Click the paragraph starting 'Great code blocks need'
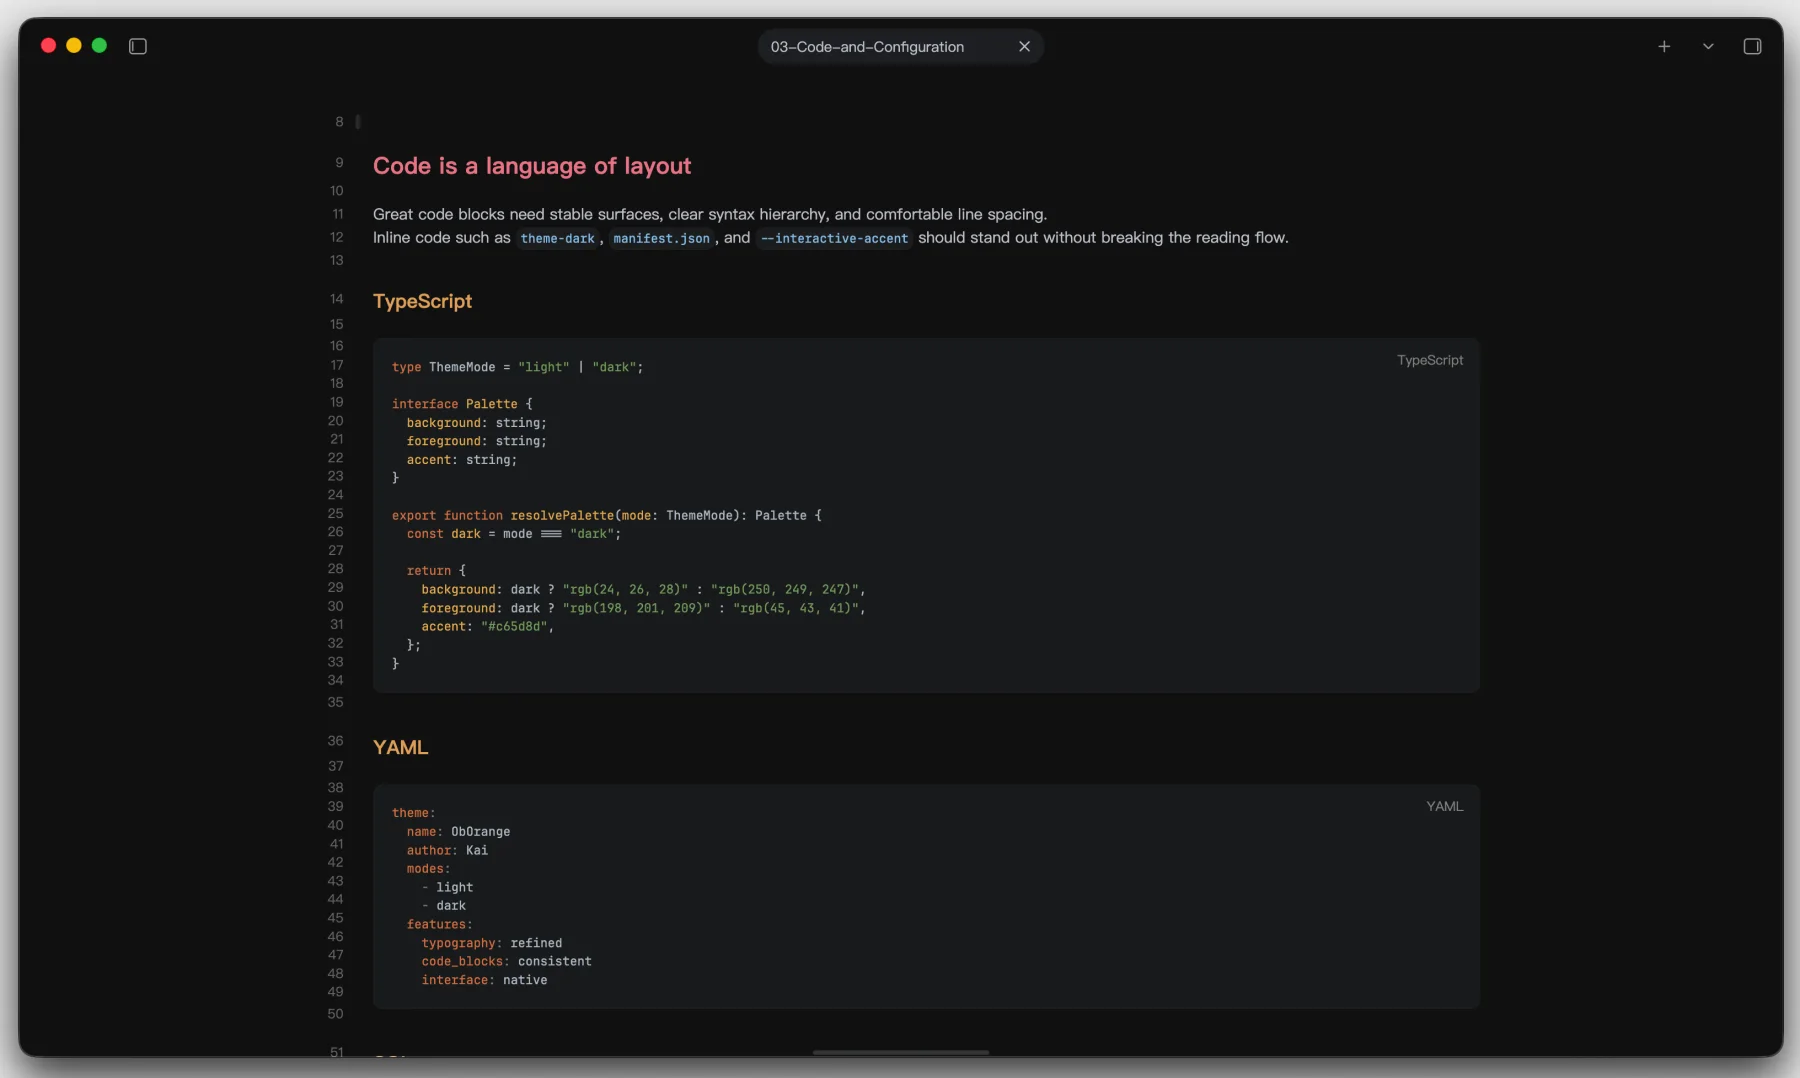Image resolution: width=1800 pixels, height=1078 pixels. [x=710, y=214]
